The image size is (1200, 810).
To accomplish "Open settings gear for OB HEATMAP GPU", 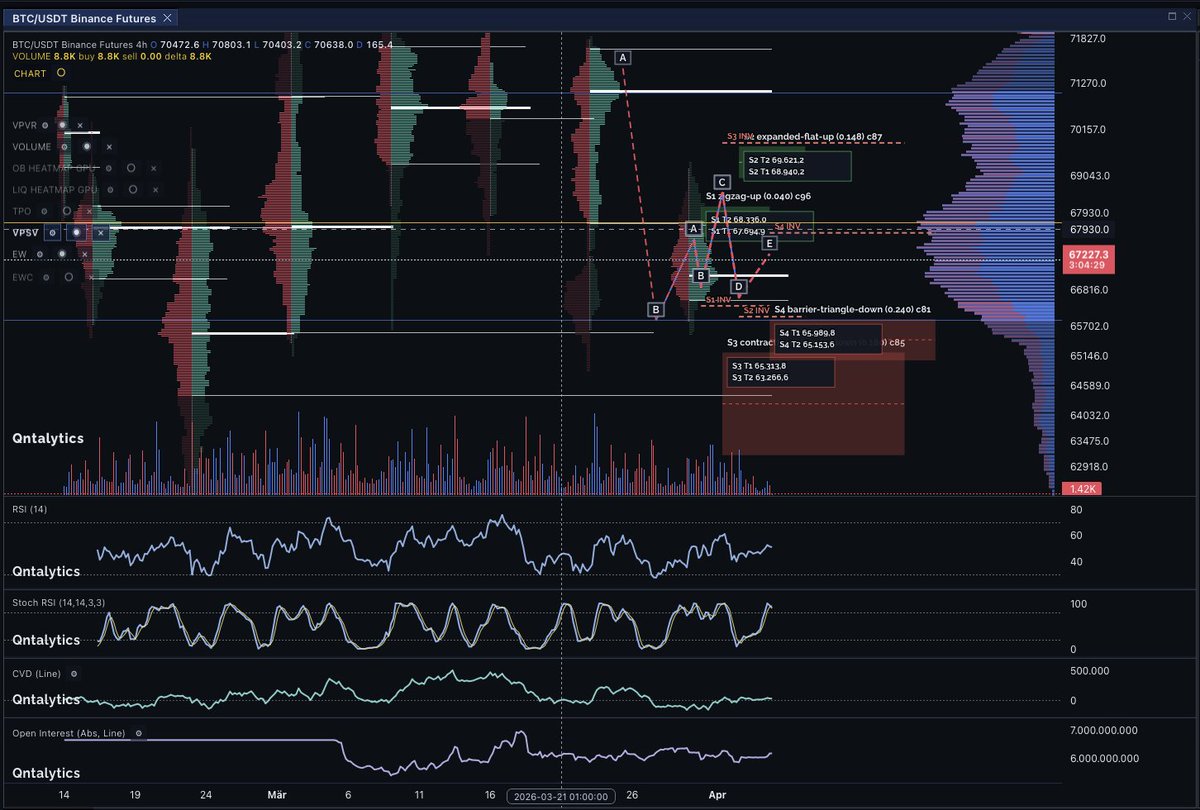I will pyautogui.click(x=108, y=168).
